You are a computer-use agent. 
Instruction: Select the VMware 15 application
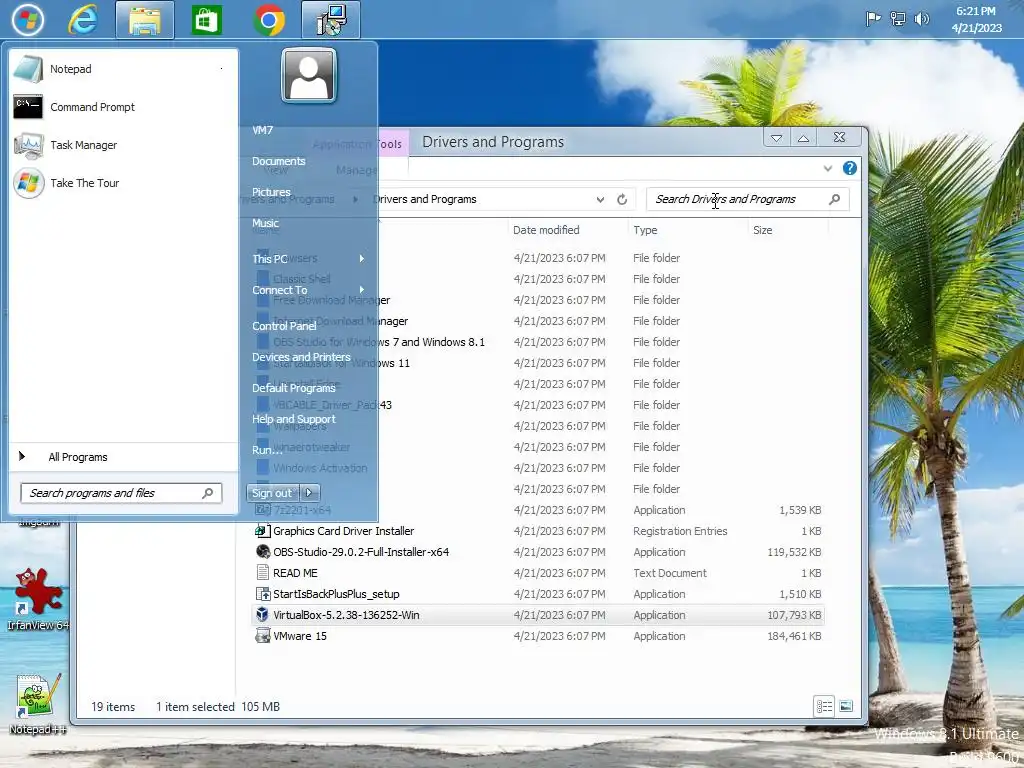point(300,635)
